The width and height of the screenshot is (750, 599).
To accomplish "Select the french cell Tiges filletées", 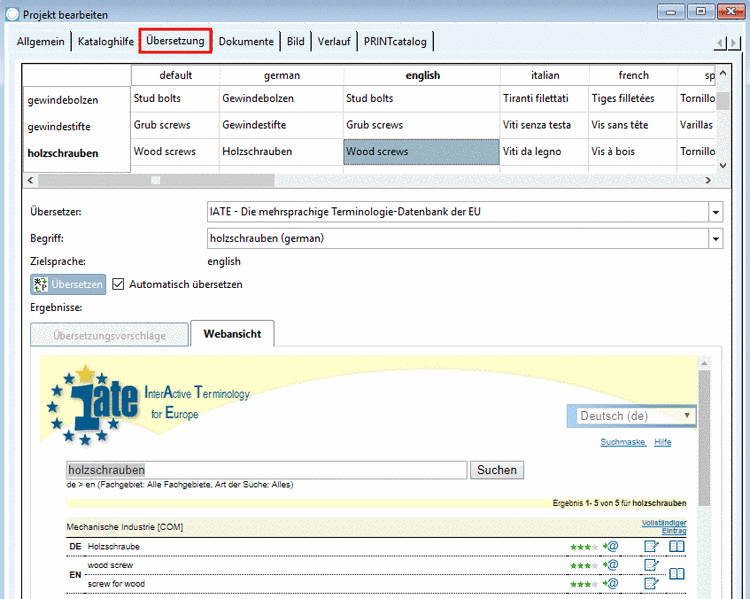I will [x=633, y=99].
